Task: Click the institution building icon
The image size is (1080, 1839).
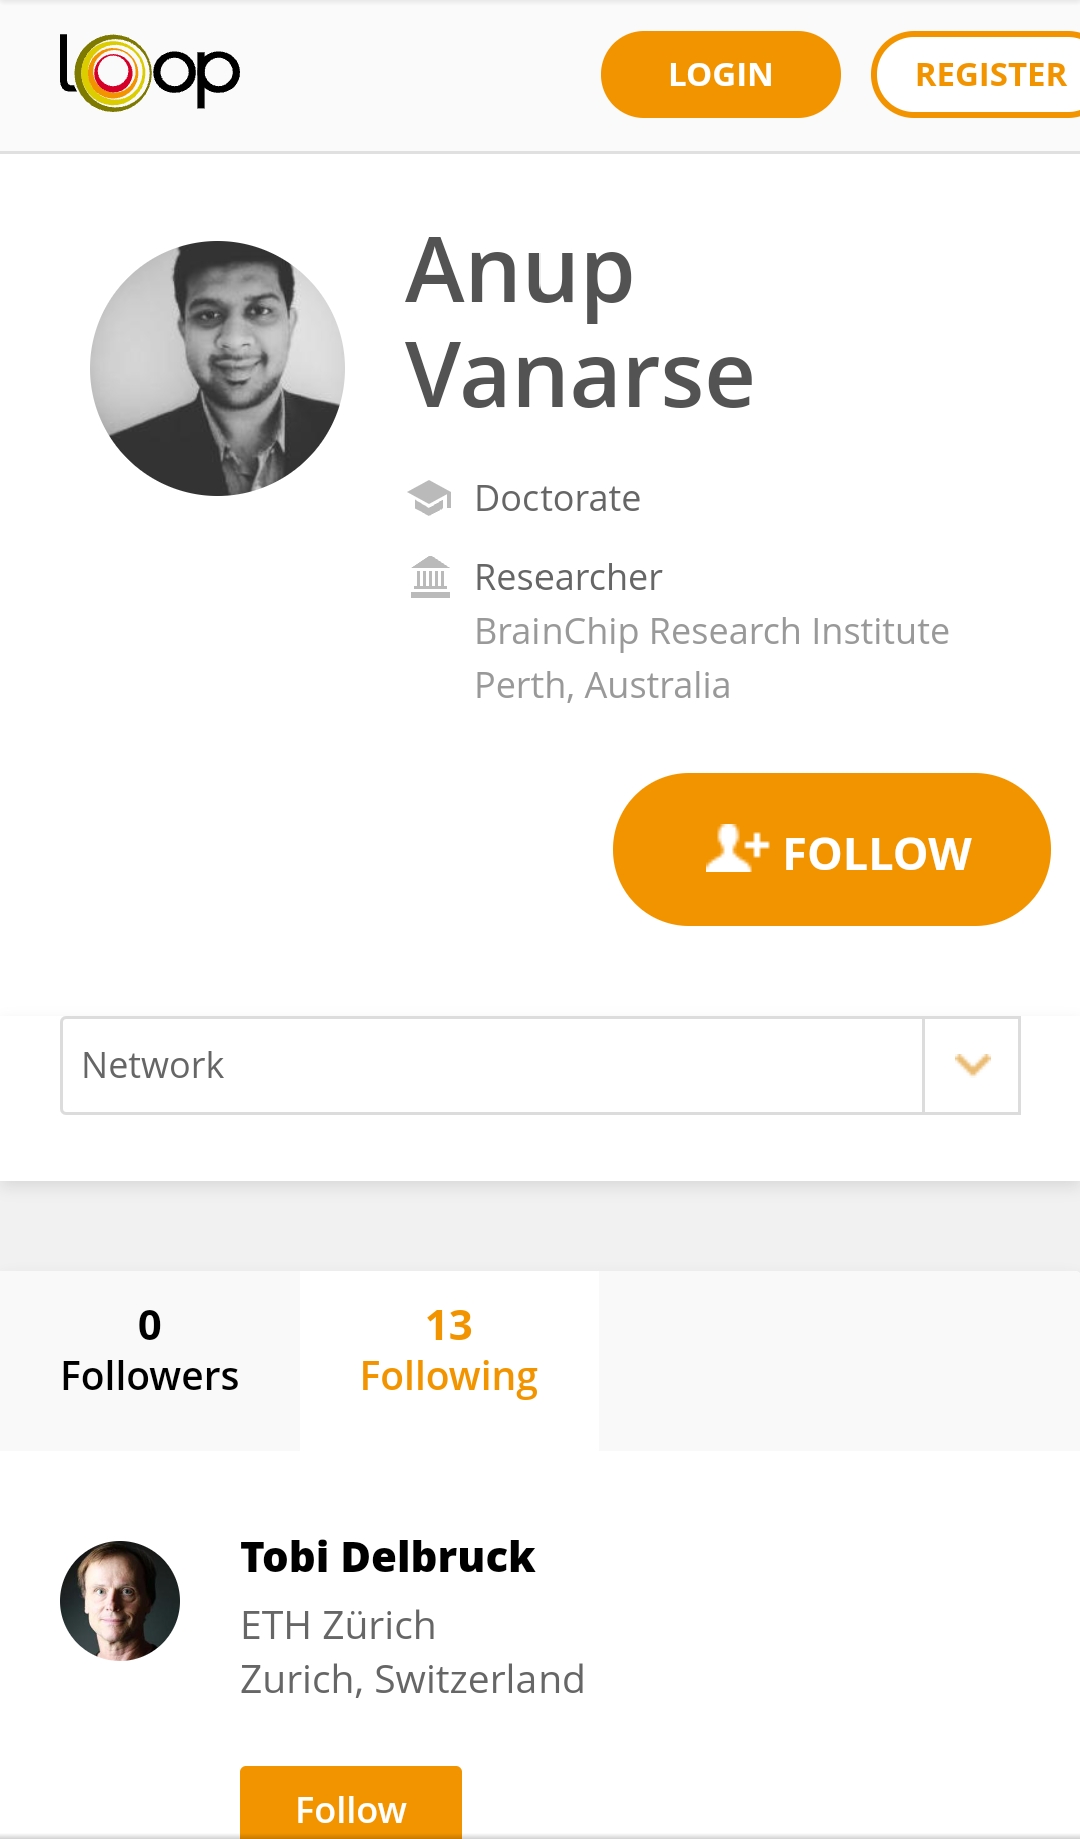Action: 430,578
